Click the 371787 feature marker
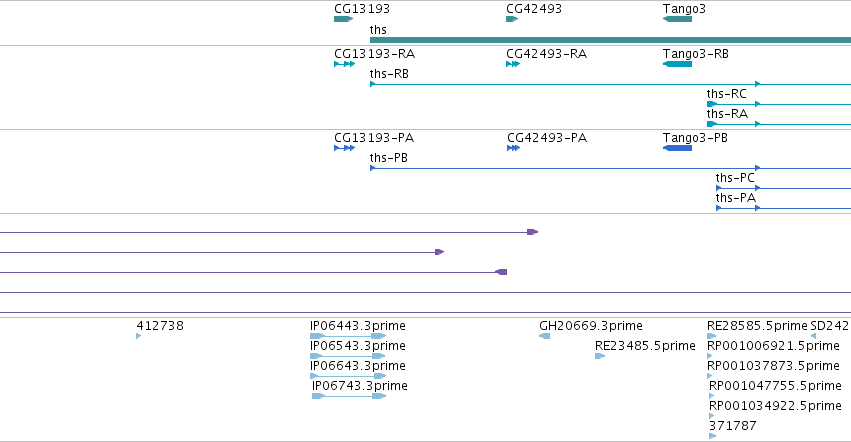This screenshot has width=851, height=442. (713, 436)
